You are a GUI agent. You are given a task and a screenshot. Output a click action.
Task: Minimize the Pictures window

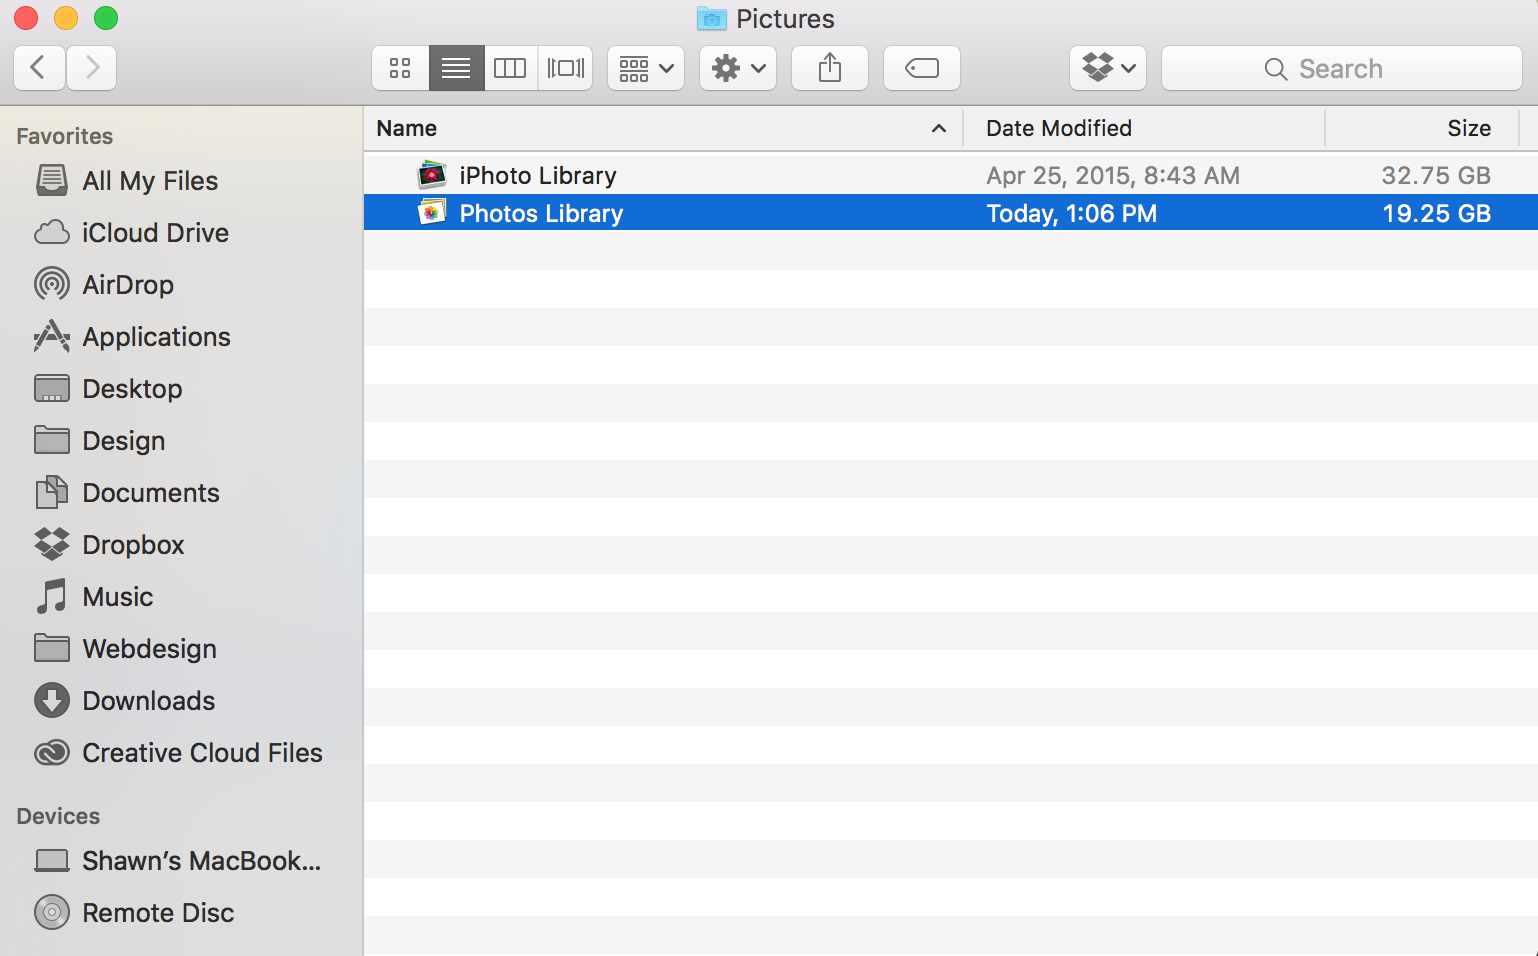(x=66, y=18)
